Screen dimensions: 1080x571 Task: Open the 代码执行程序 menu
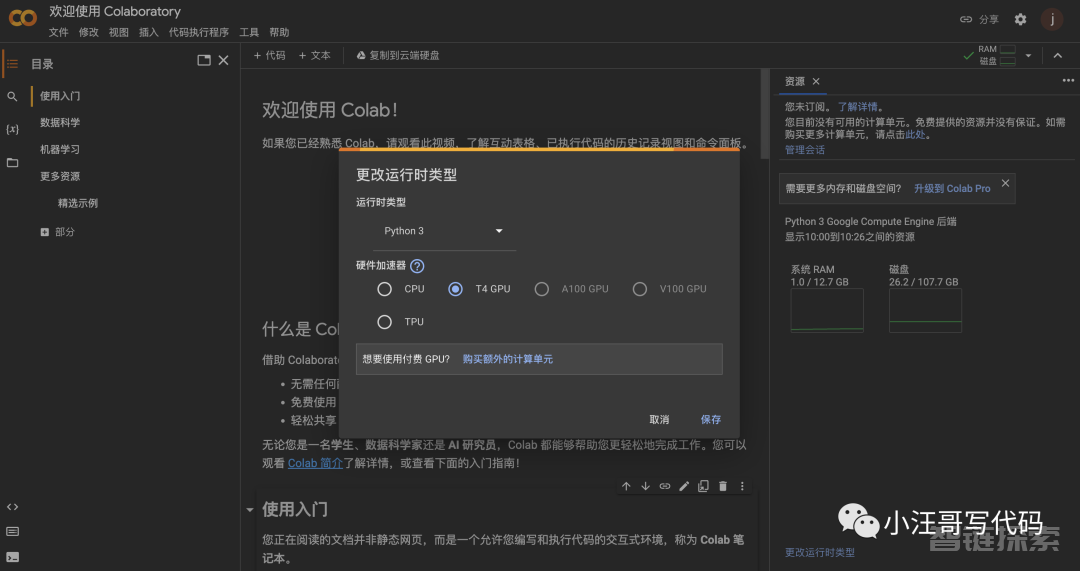[199, 32]
